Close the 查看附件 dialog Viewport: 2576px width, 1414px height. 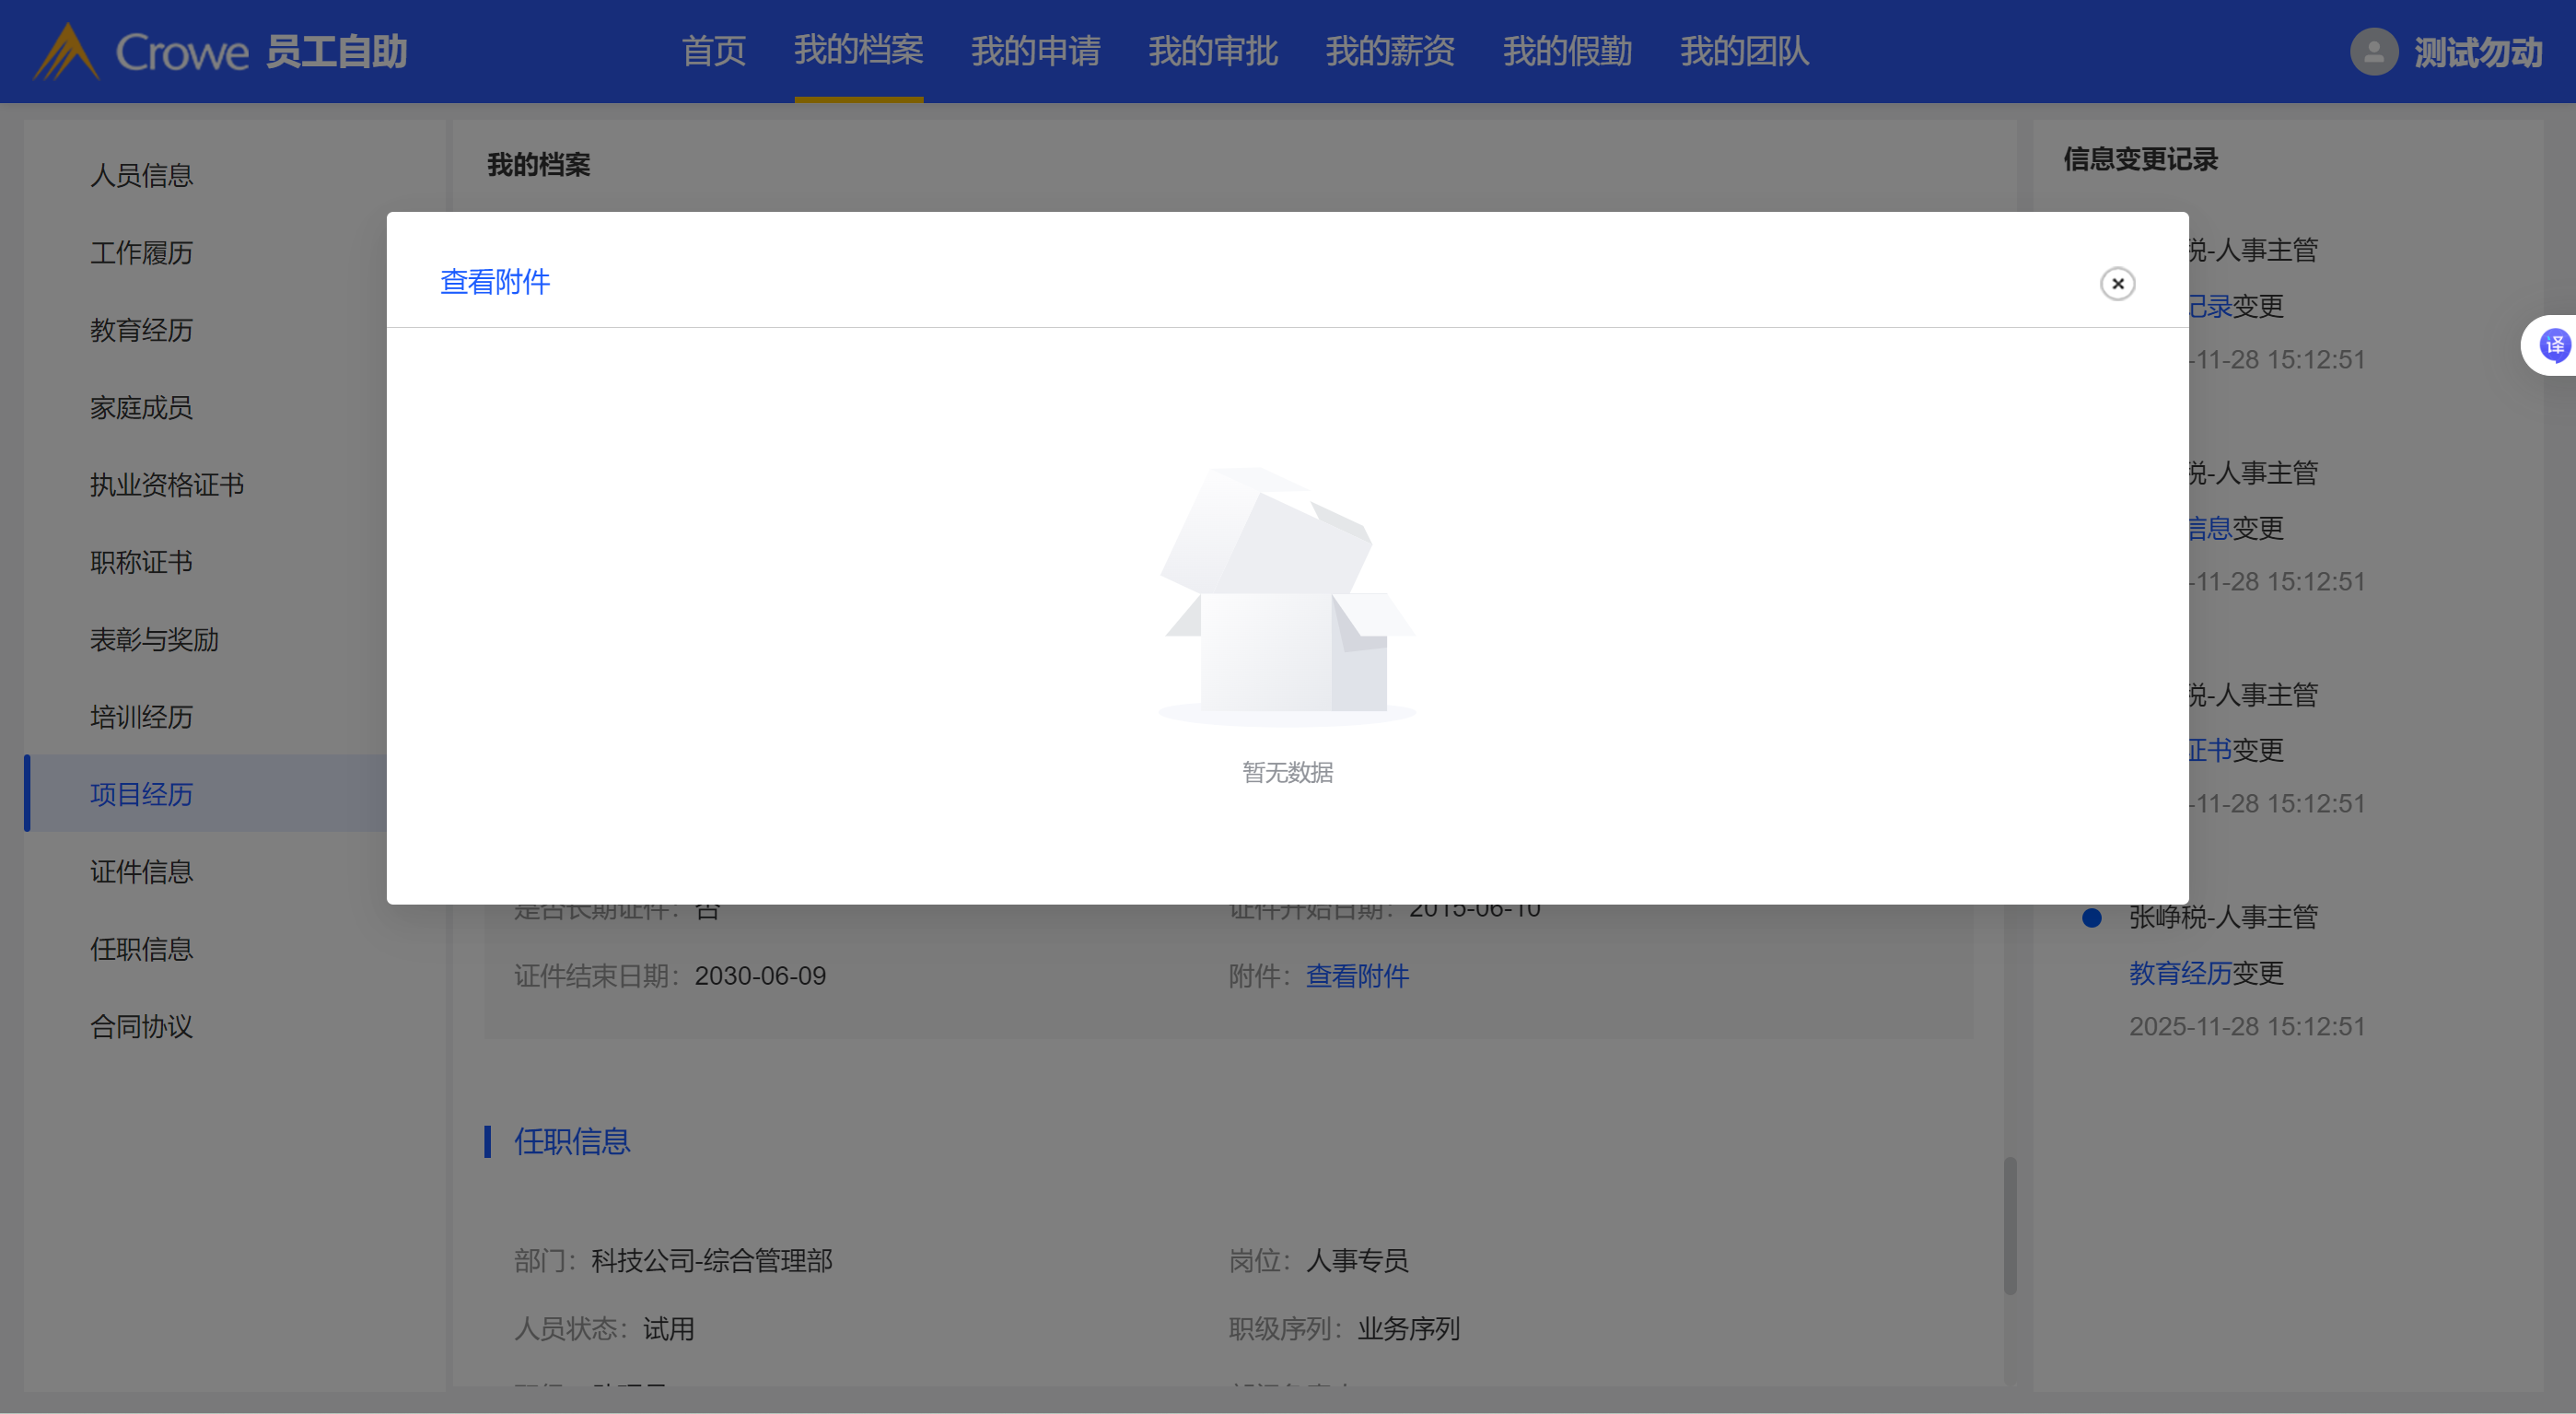pyautogui.click(x=2117, y=284)
